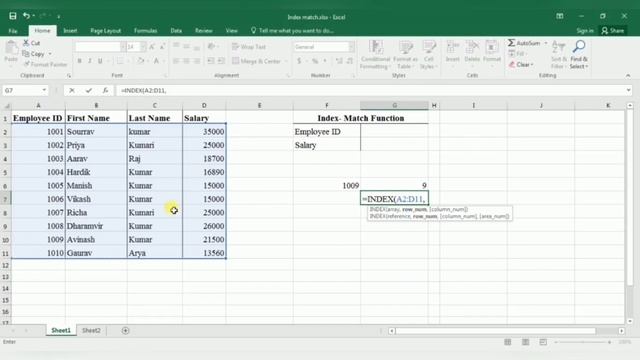Click salary cell '35000'
The height and width of the screenshot is (360, 640).
pyautogui.click(x=204, y=132)
